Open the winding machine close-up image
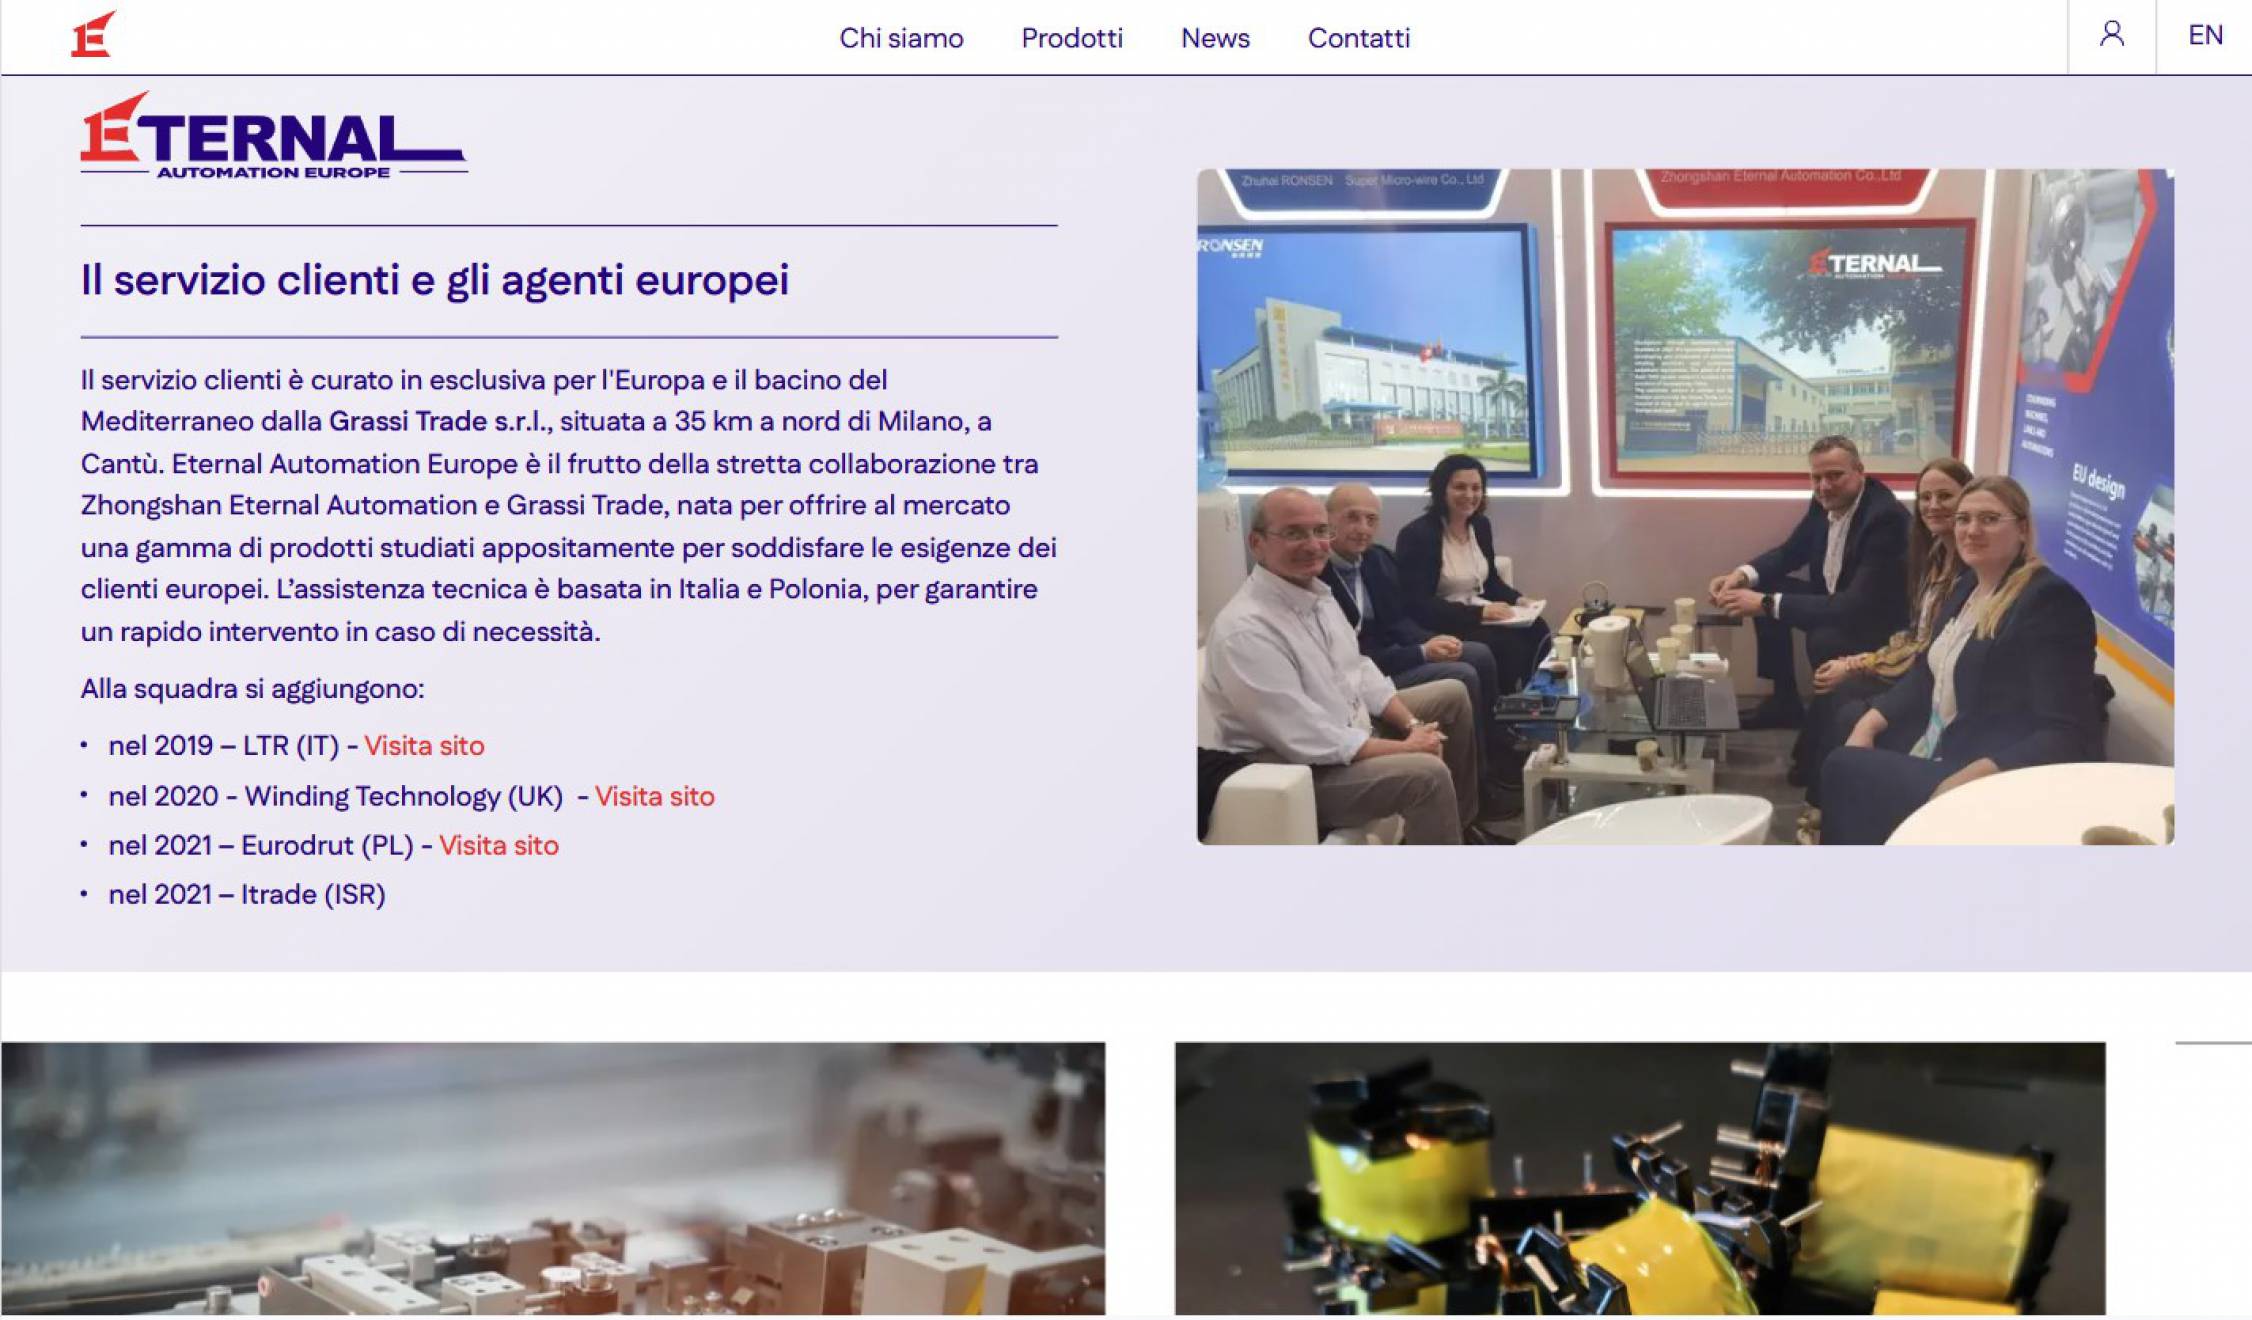The width and height of the screenshot is (2252, 1320). point(553,1178)
